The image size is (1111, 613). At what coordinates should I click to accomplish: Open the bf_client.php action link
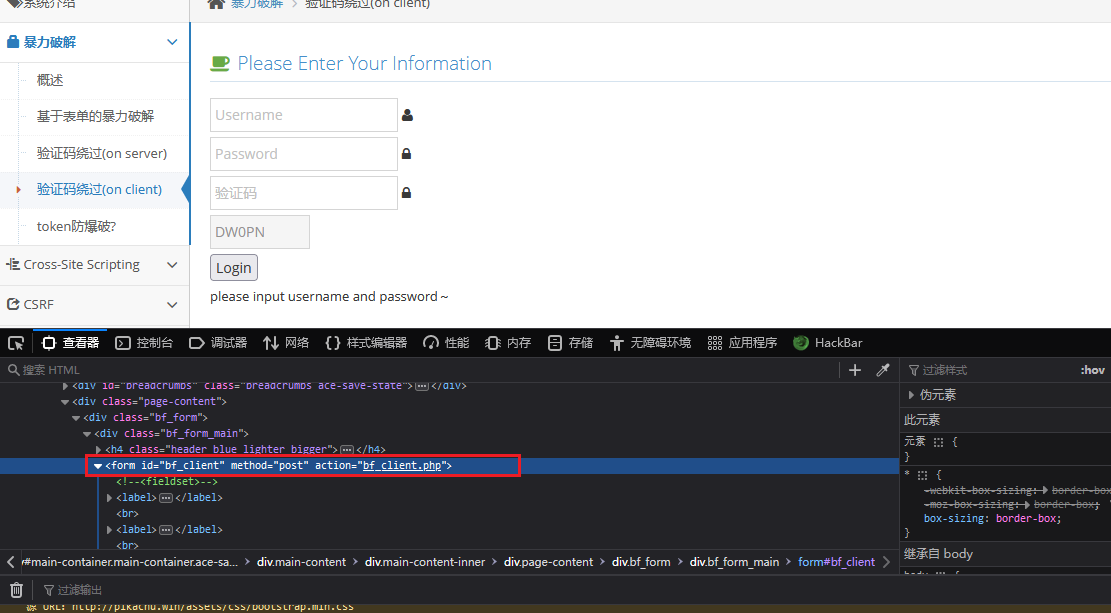click(x=402, y=466)
